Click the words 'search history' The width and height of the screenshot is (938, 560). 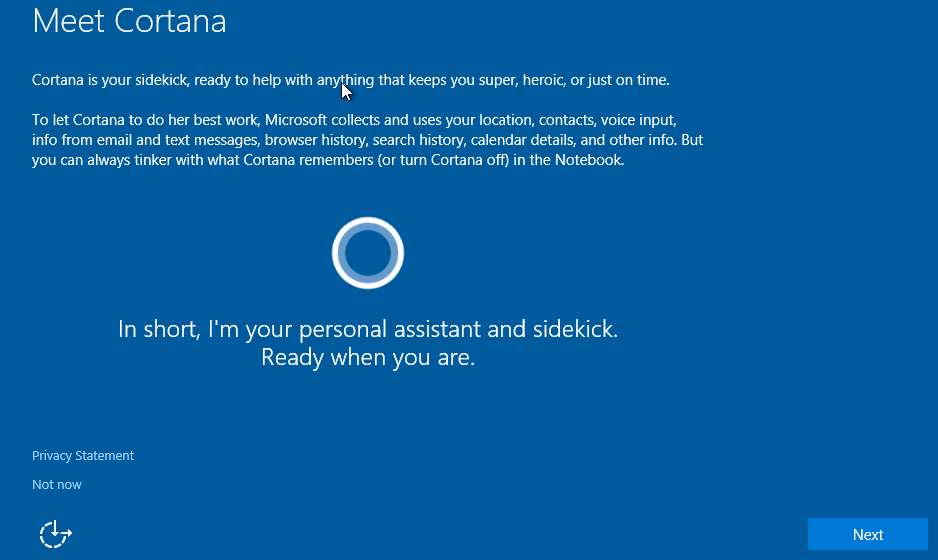419,140
